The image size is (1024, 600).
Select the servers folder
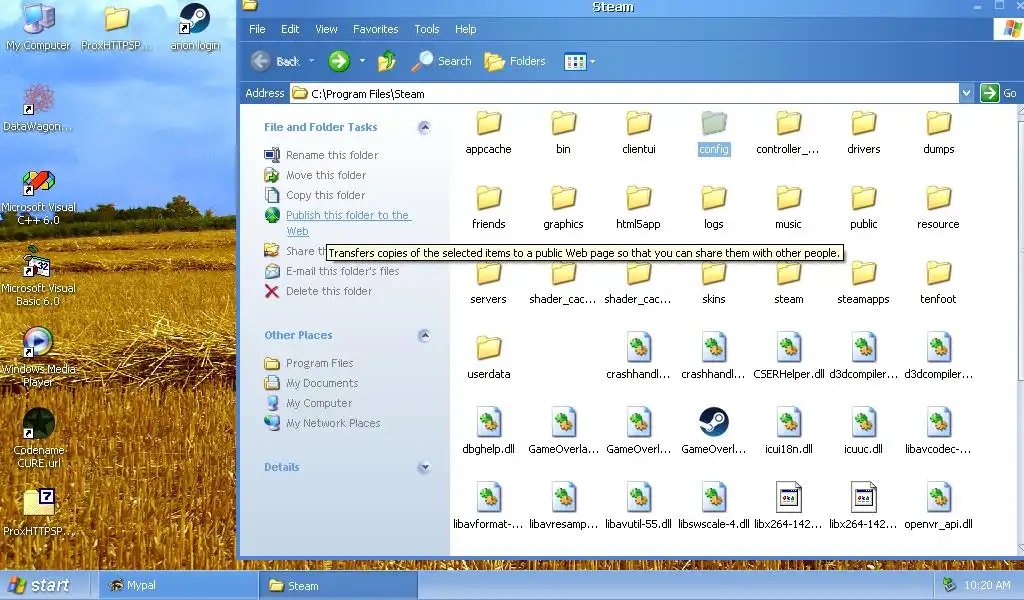[x=488, y=283]
